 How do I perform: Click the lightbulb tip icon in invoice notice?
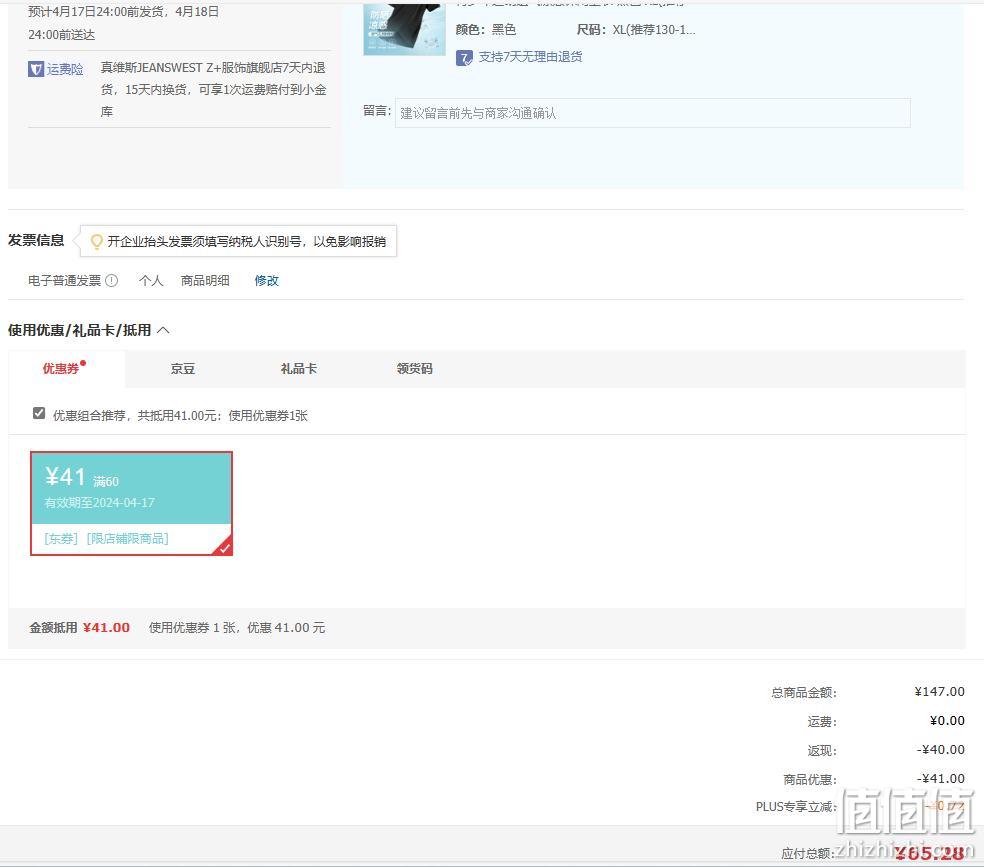coord(97,242)
